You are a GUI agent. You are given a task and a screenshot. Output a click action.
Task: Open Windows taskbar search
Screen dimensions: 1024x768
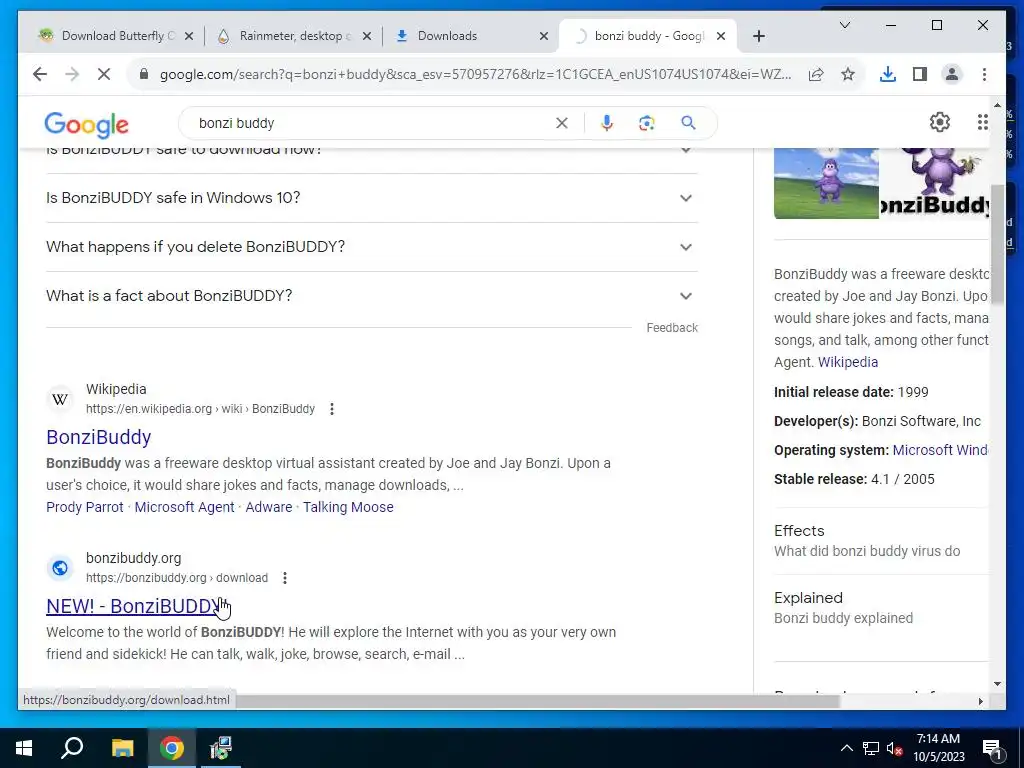(72, 748)
